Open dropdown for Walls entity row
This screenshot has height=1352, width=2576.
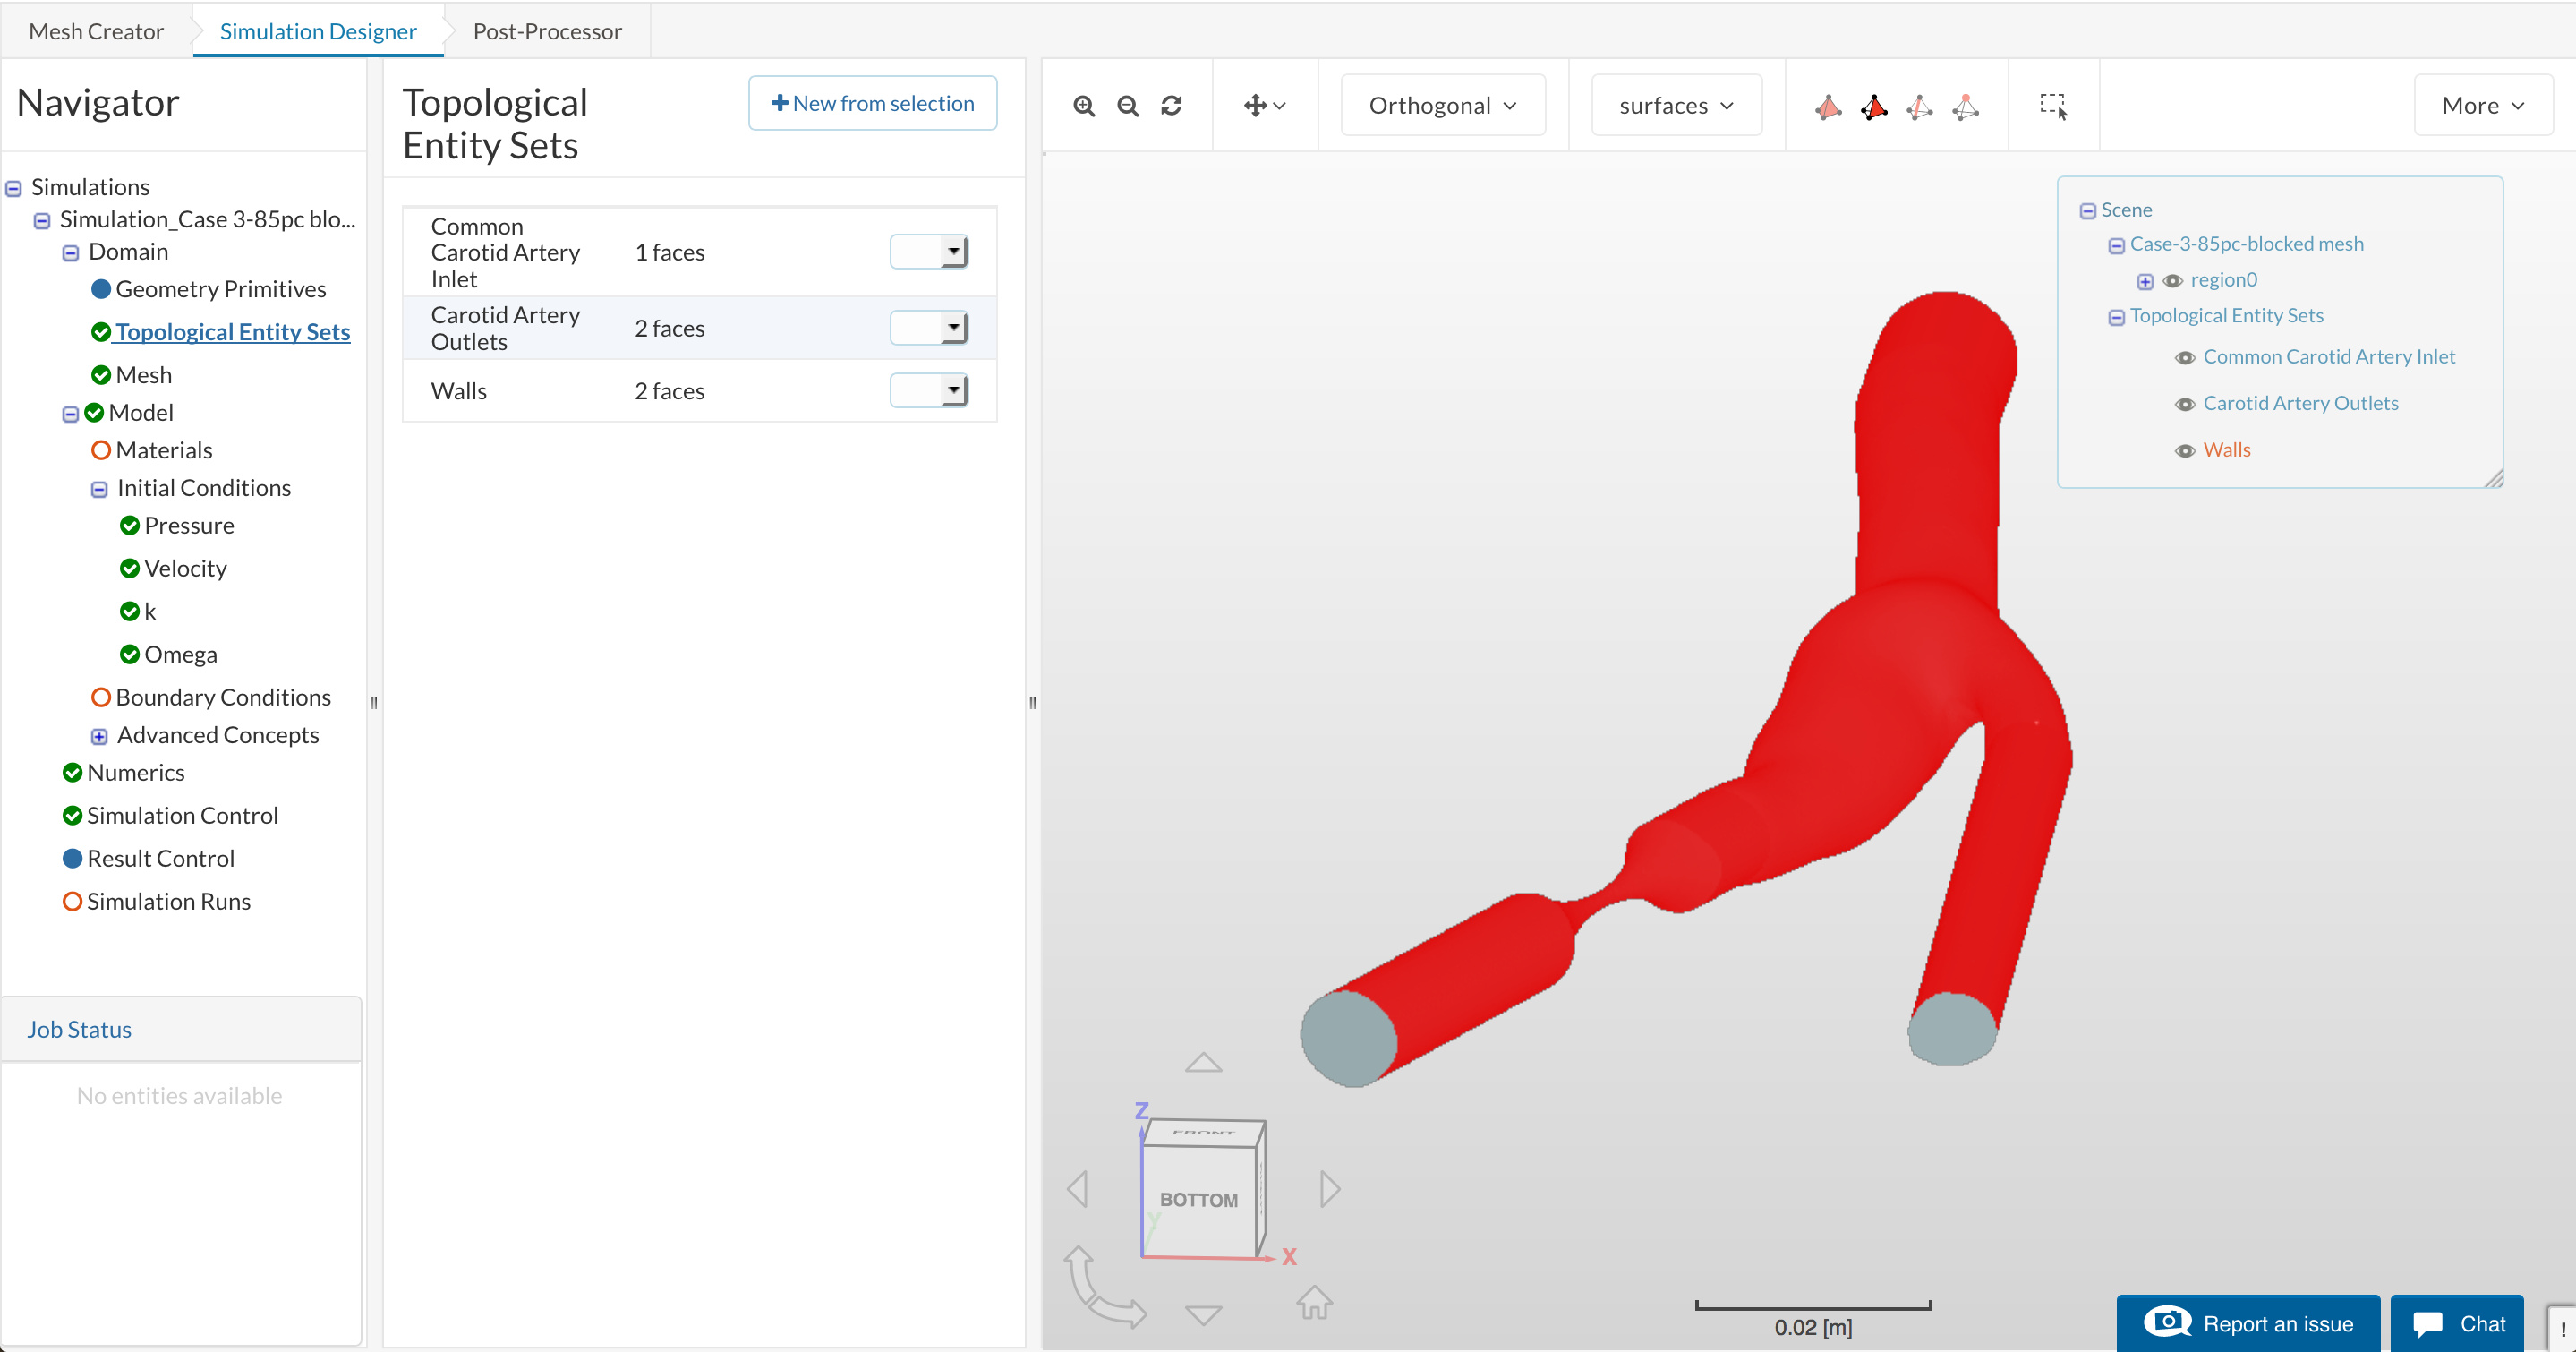pos(952,391)
